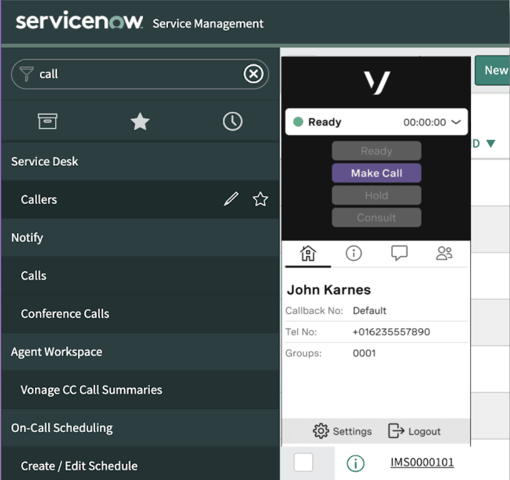This screenshot has height=480, width=510.
Task: Collapse the Agent Workspace section
Action: tap(140, 352)
